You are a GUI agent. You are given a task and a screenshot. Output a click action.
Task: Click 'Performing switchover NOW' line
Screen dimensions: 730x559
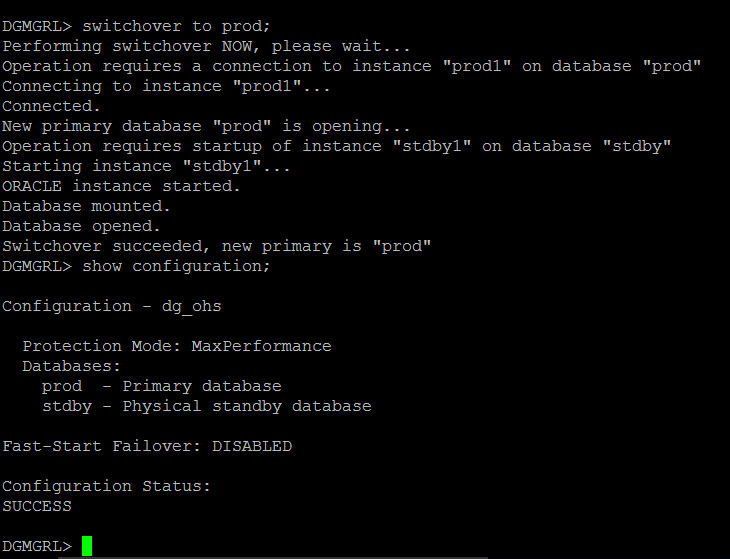[206, 46]
